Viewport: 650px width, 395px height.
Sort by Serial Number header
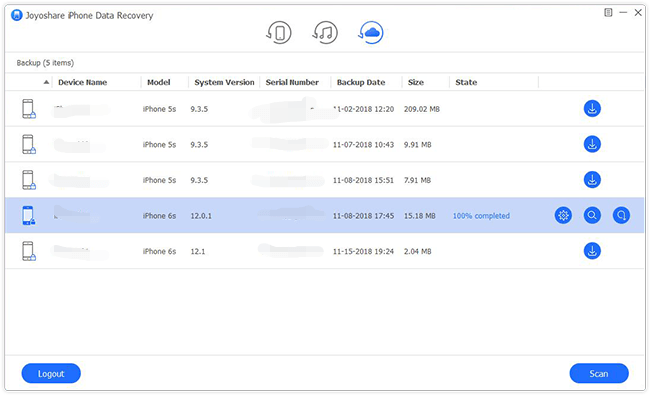pos(292,82)
